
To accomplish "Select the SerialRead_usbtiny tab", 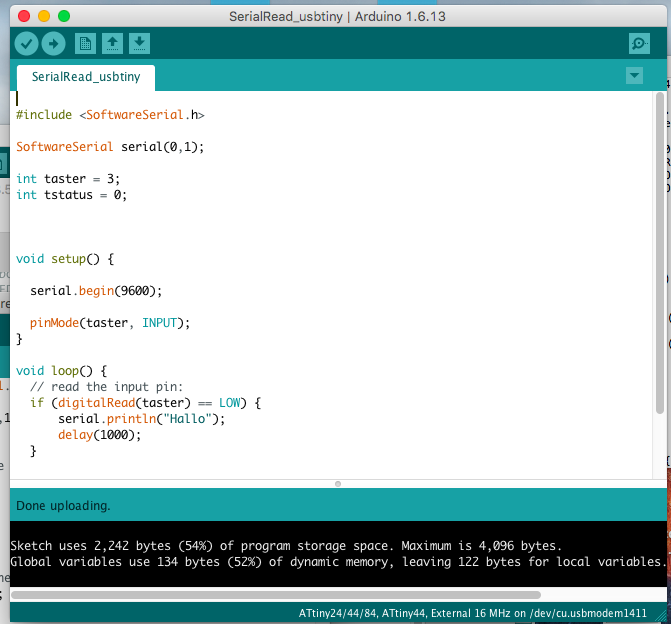I will (86, 77).
